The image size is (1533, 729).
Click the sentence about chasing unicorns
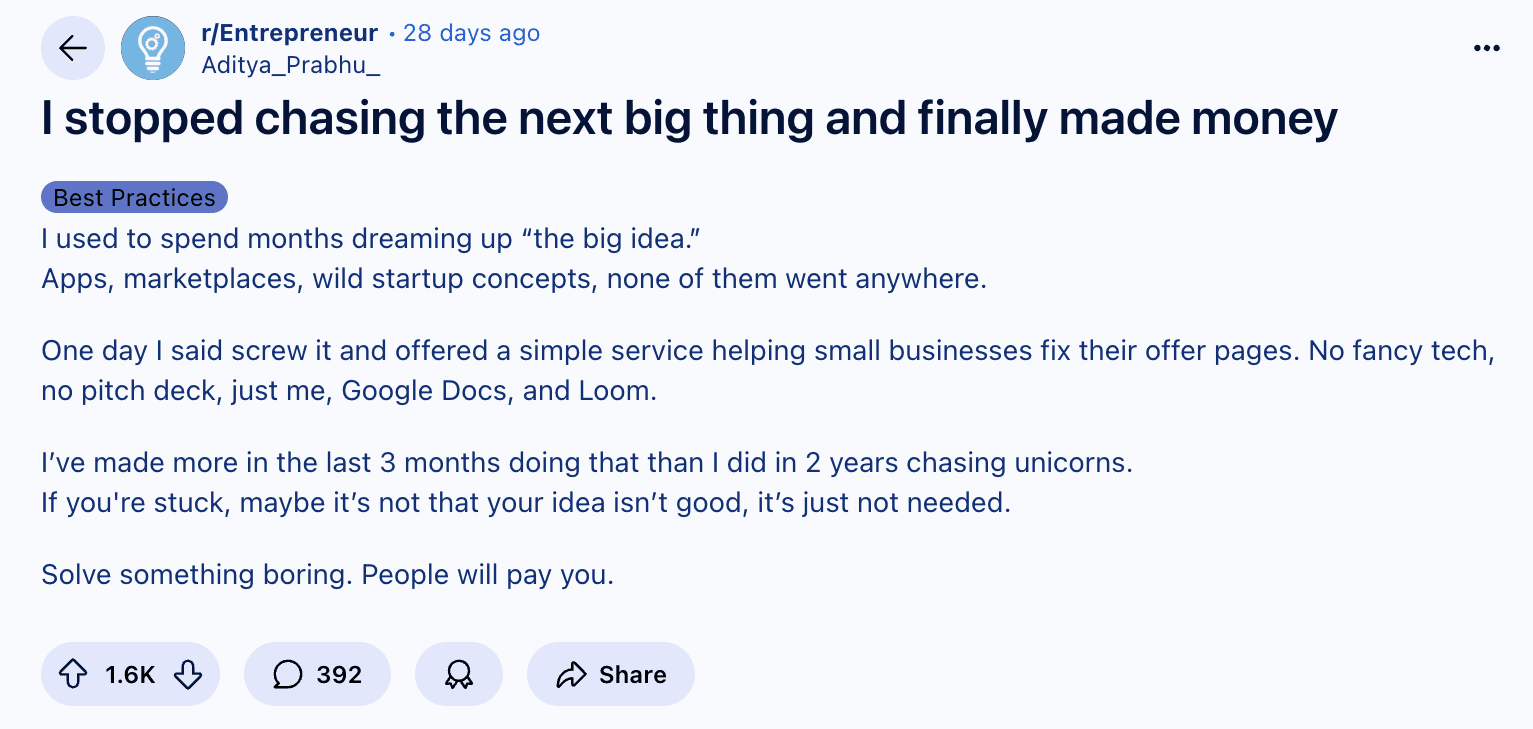pyautogui.click(x=587, y=464)
